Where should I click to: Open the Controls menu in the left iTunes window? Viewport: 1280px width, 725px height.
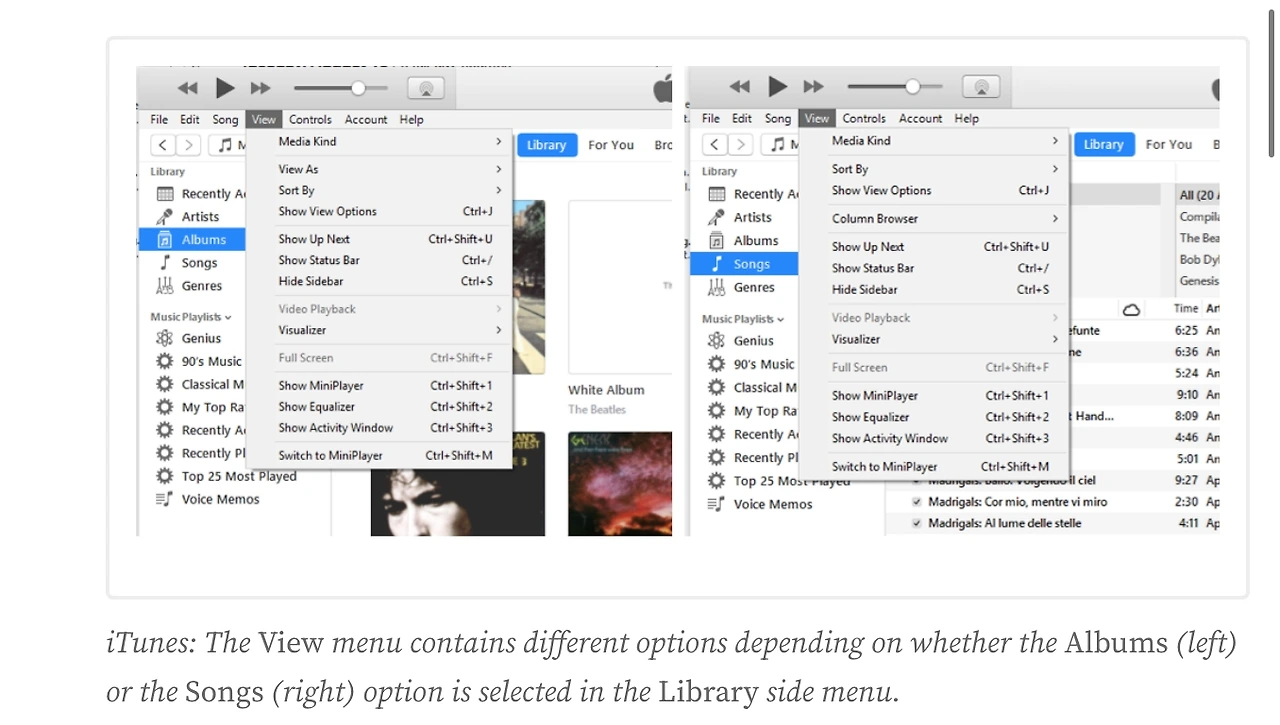pos(310,119)
